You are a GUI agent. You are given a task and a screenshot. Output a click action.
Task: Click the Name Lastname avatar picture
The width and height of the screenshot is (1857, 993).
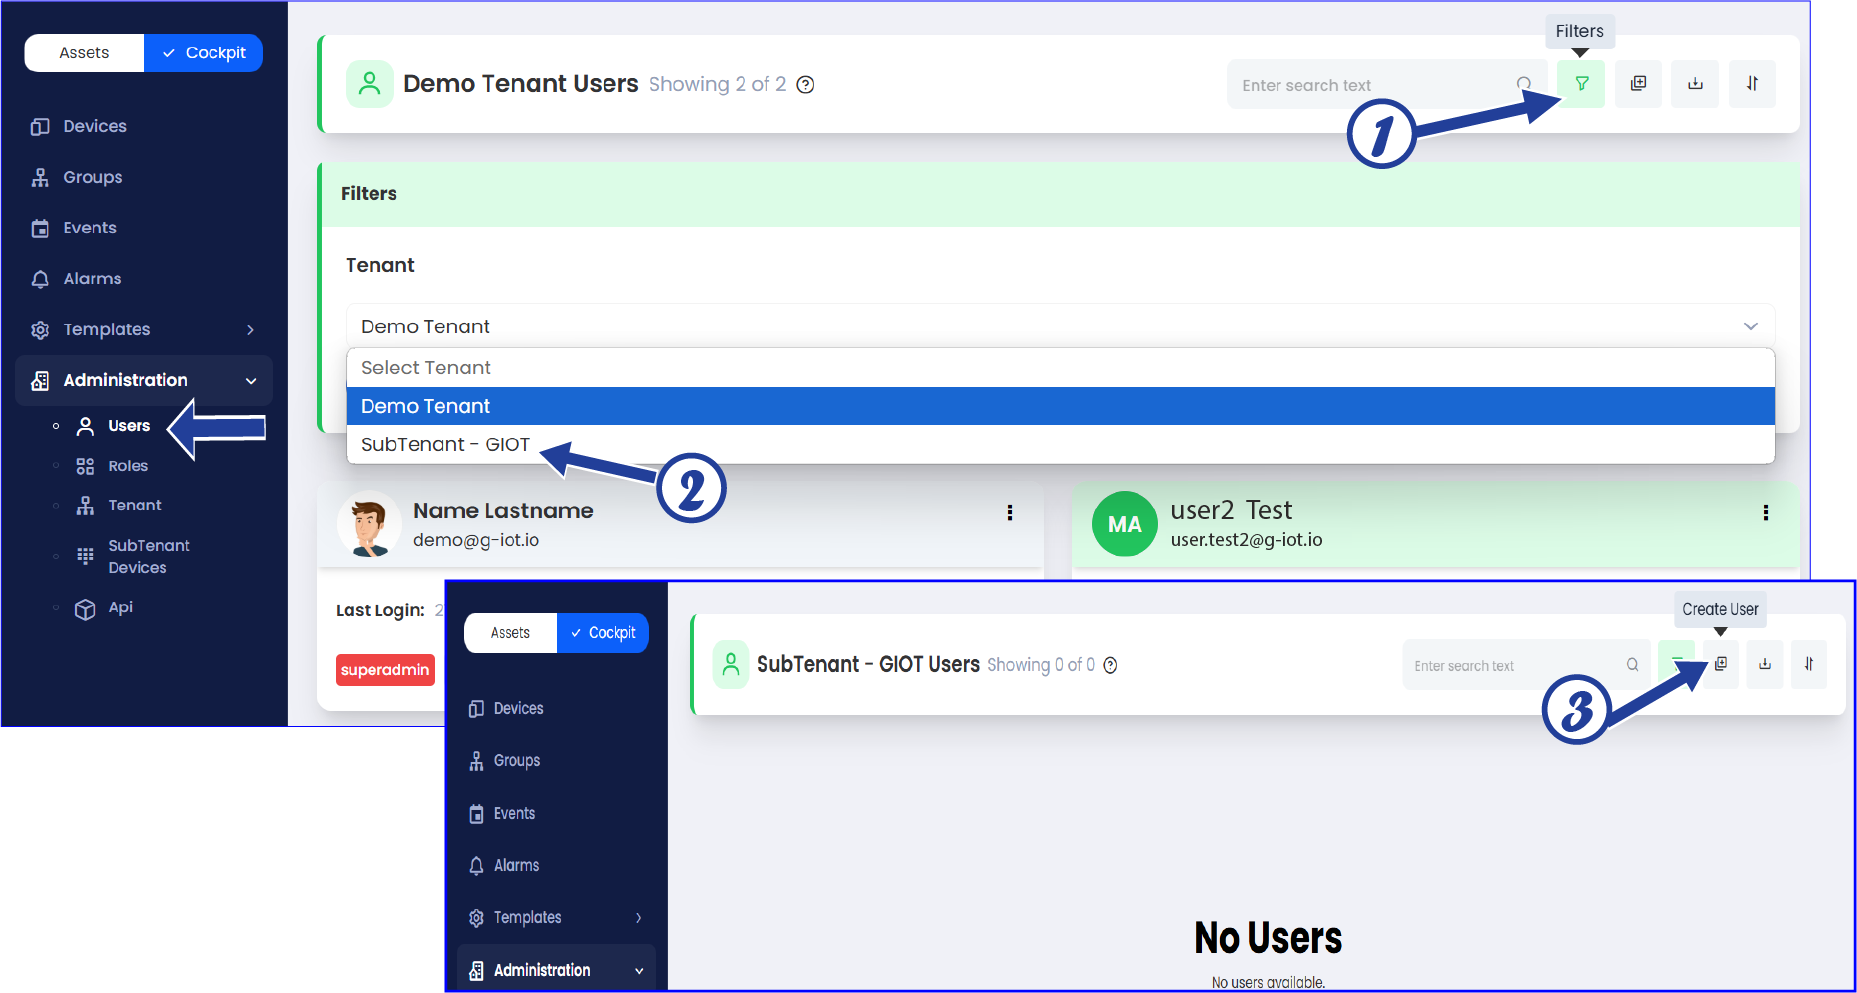click(x=369, y=524)
